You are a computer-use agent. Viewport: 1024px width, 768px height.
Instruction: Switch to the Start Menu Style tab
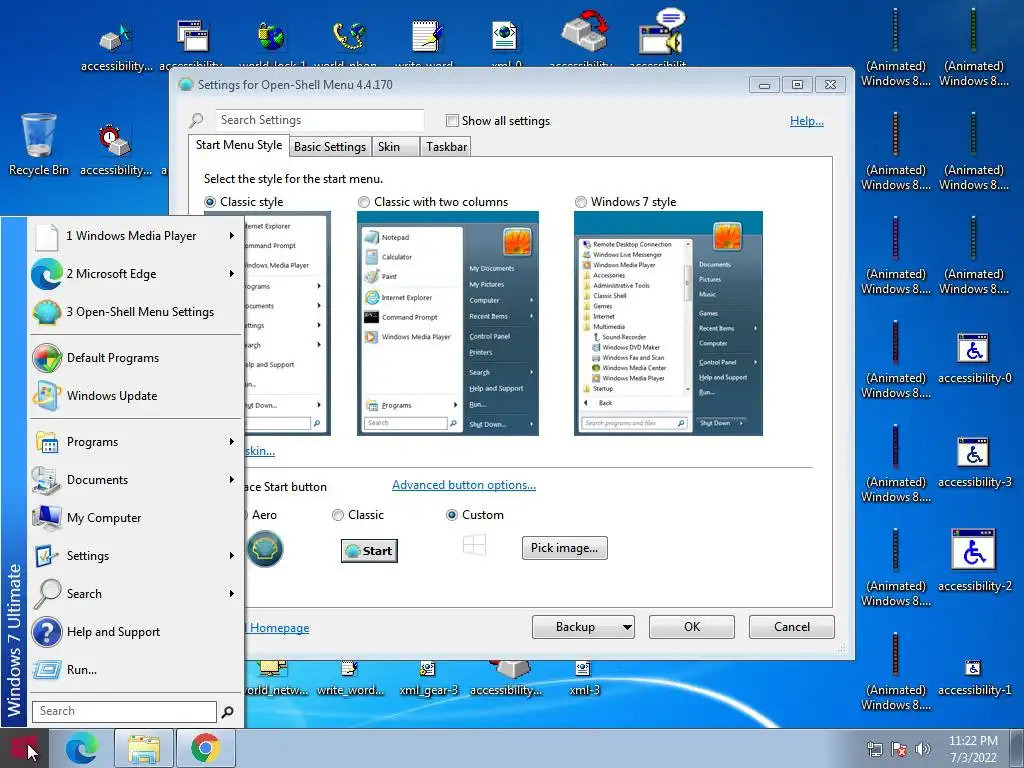[239, 145]
